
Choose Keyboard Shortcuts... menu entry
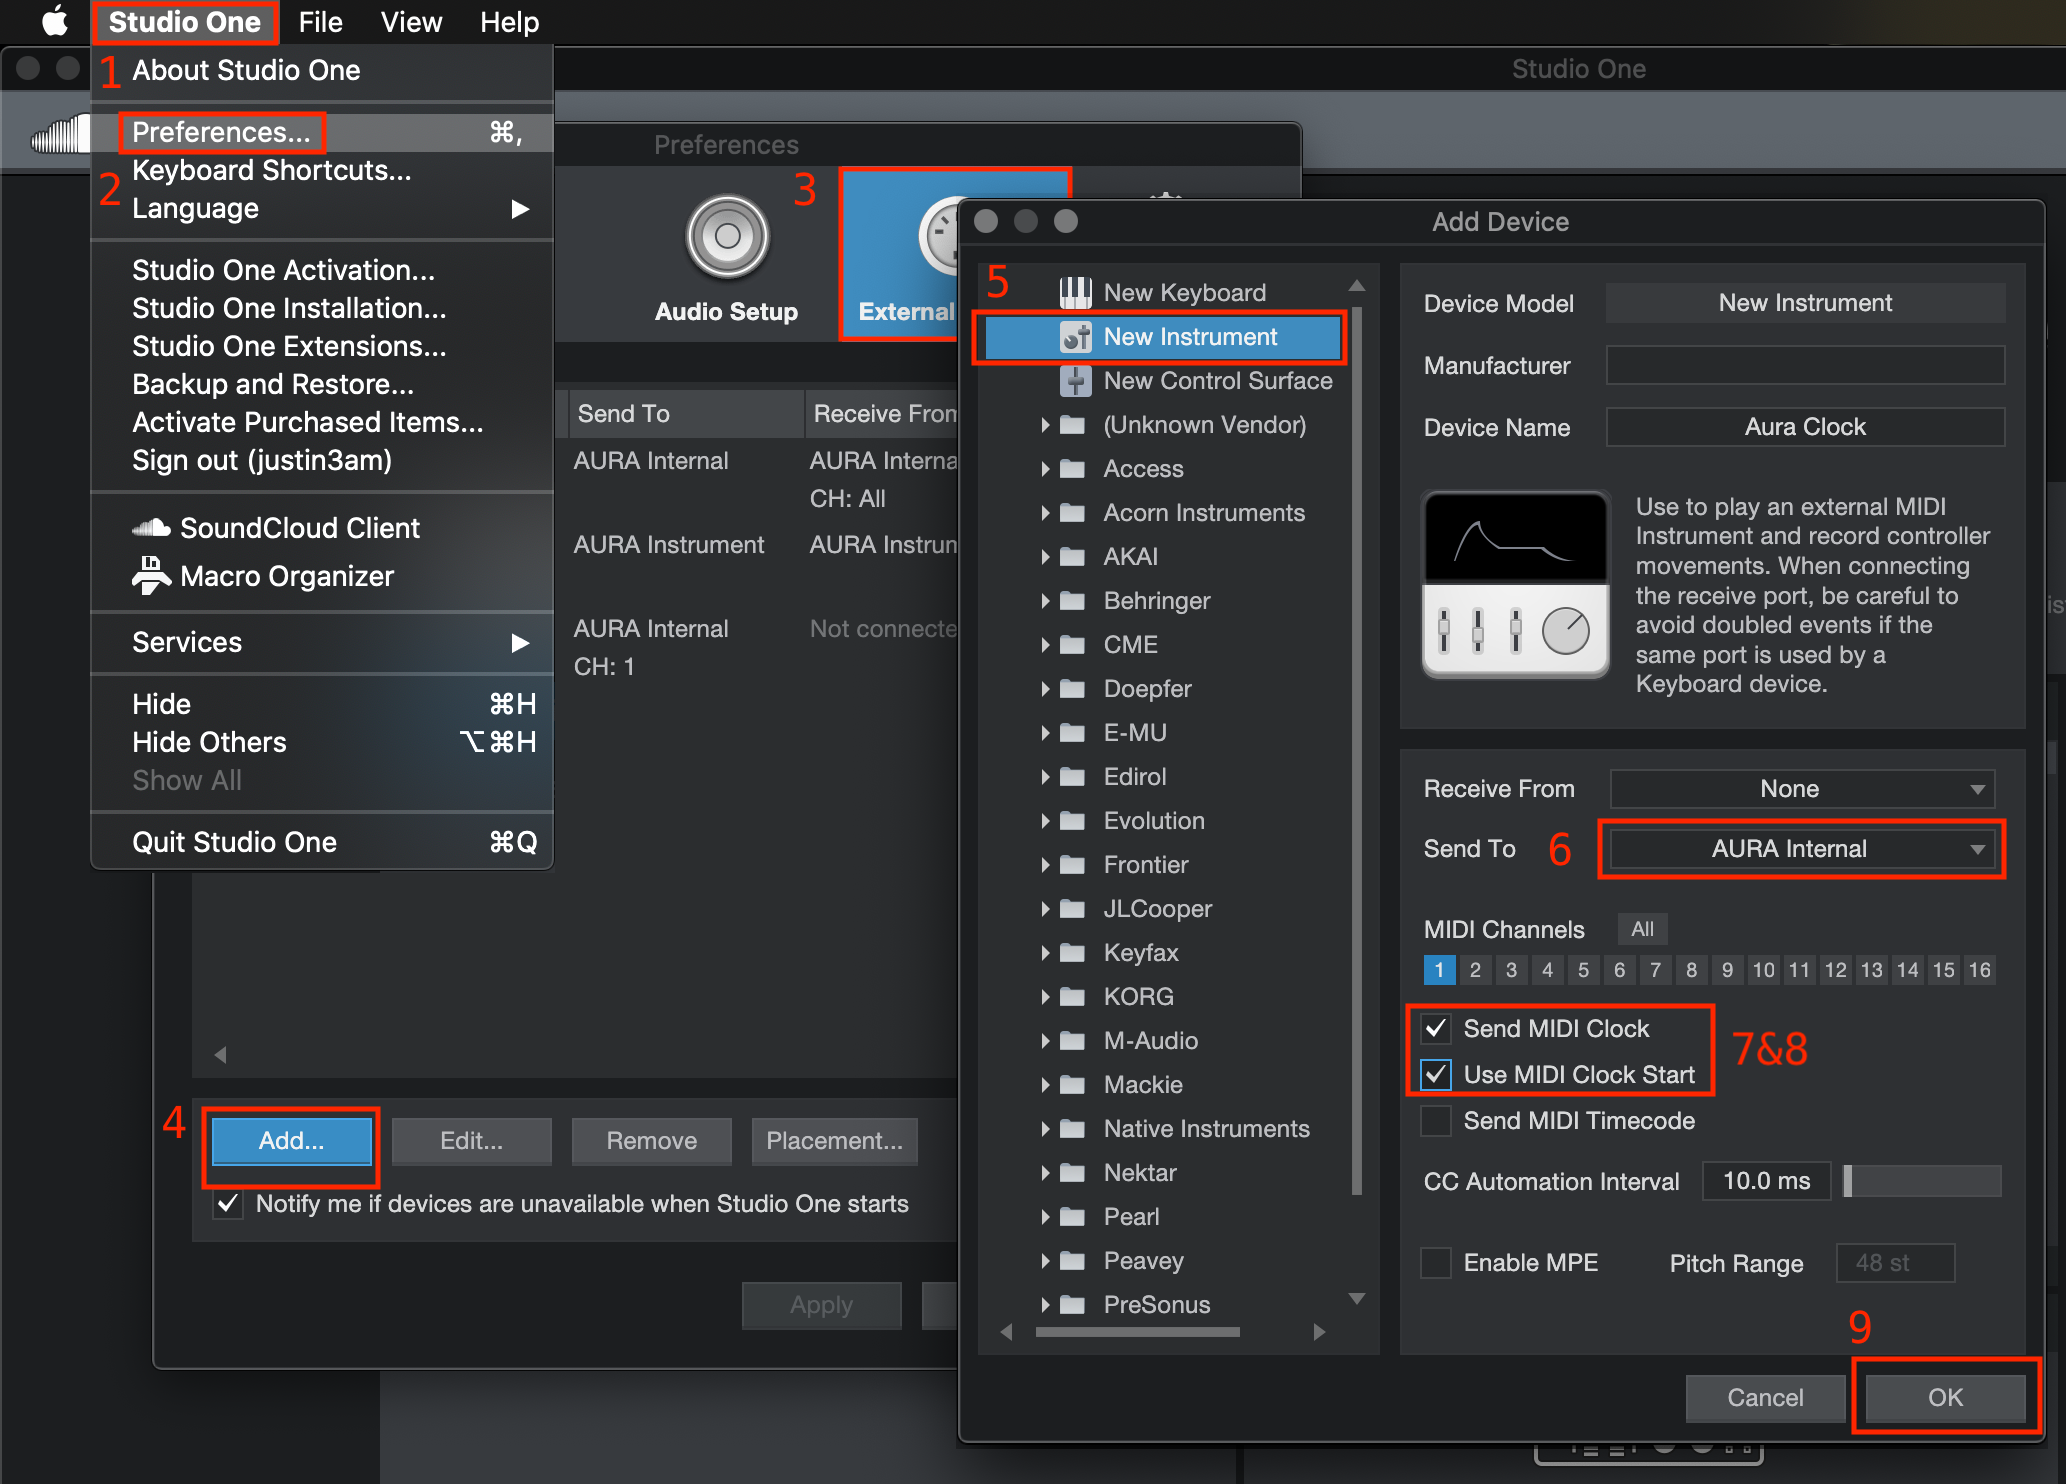click(322, 170)
